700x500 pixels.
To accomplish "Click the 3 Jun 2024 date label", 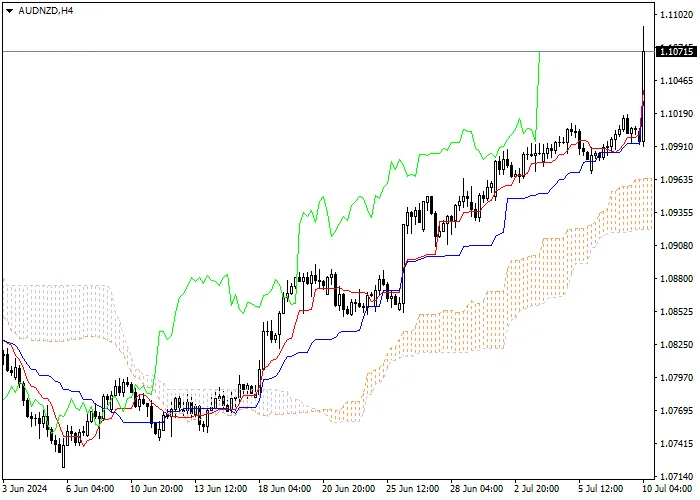I will coord(25,489).
